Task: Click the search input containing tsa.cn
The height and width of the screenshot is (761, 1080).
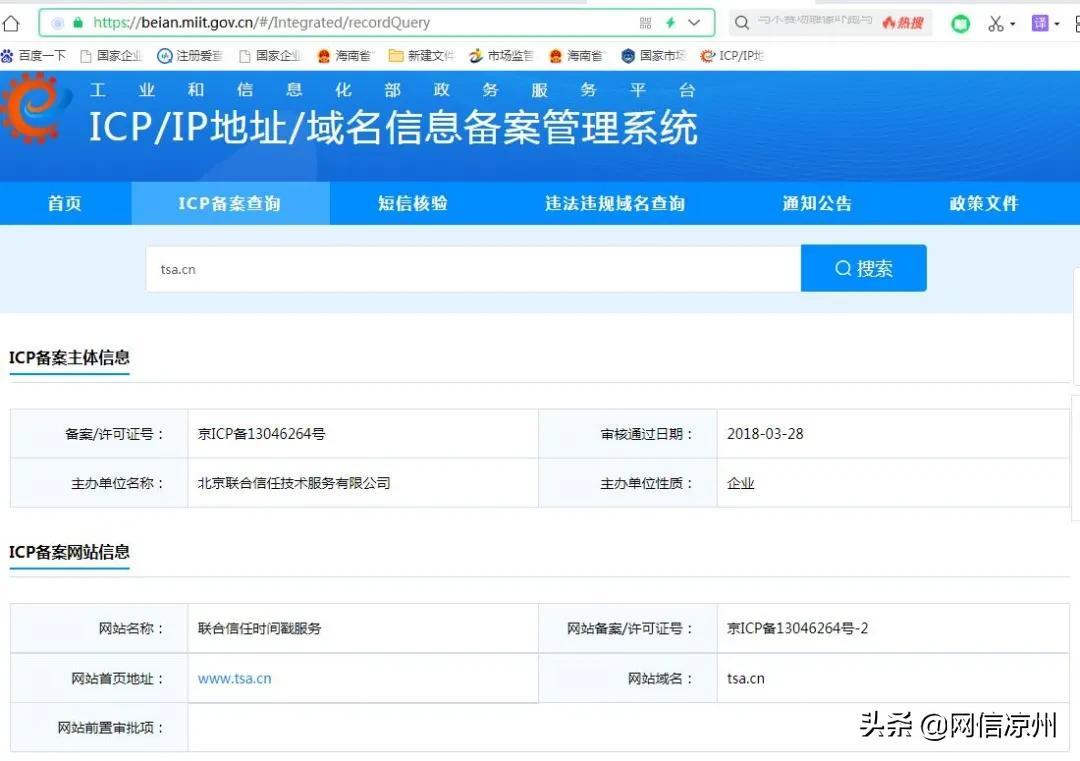Action: coord(473,269)
